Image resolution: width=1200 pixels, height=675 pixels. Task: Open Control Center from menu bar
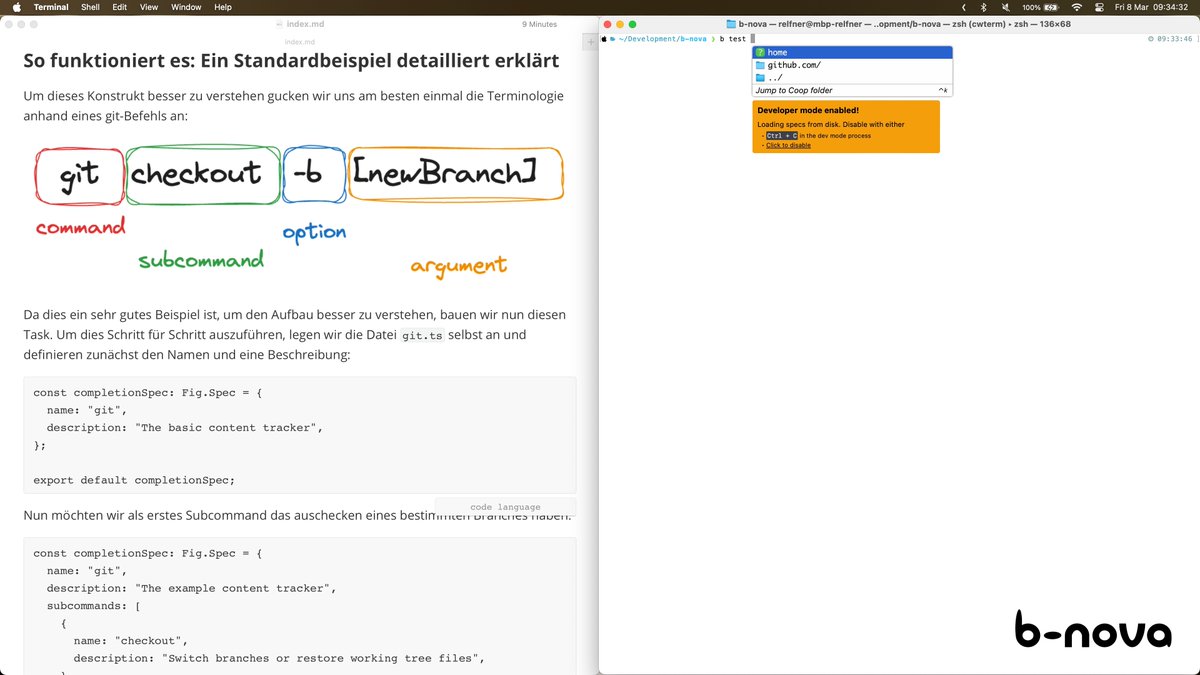pos(1099,7)
